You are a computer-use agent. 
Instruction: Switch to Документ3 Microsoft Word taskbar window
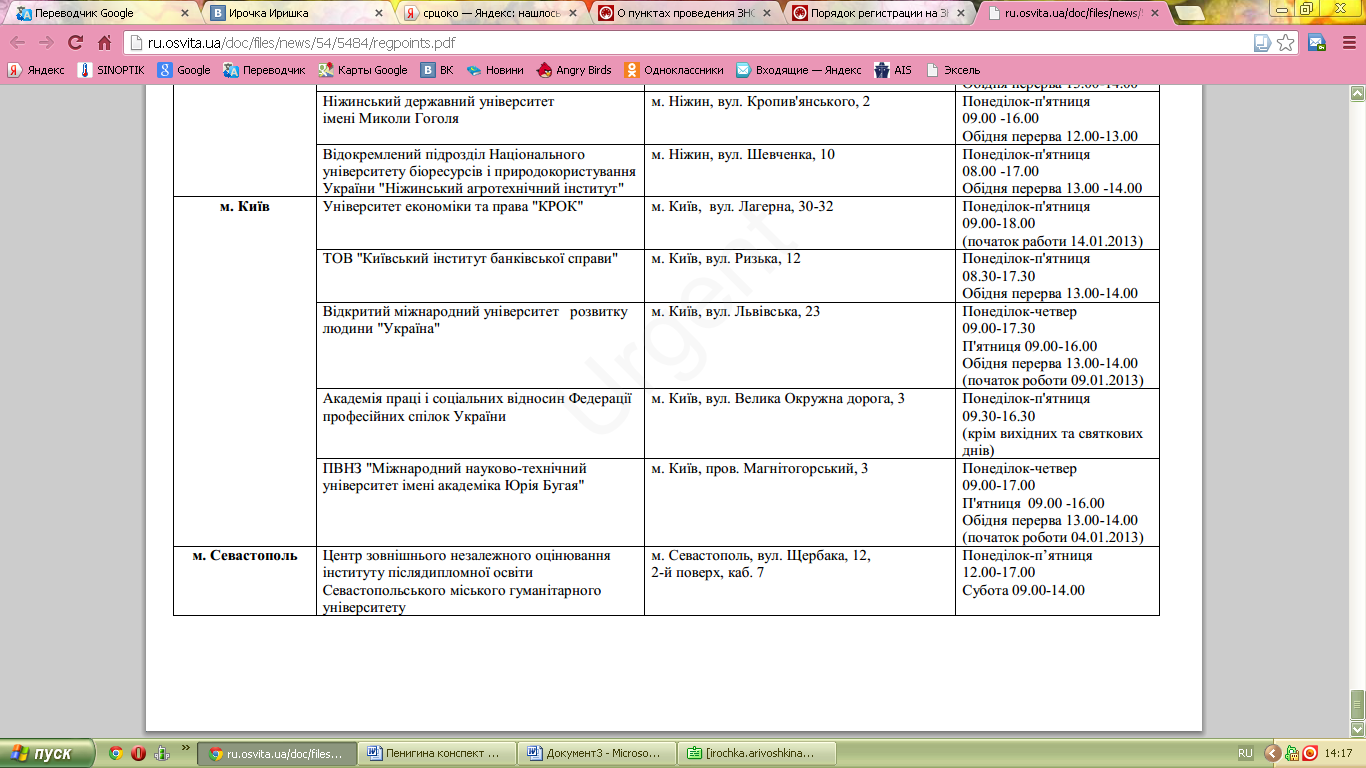click(598, 753)
